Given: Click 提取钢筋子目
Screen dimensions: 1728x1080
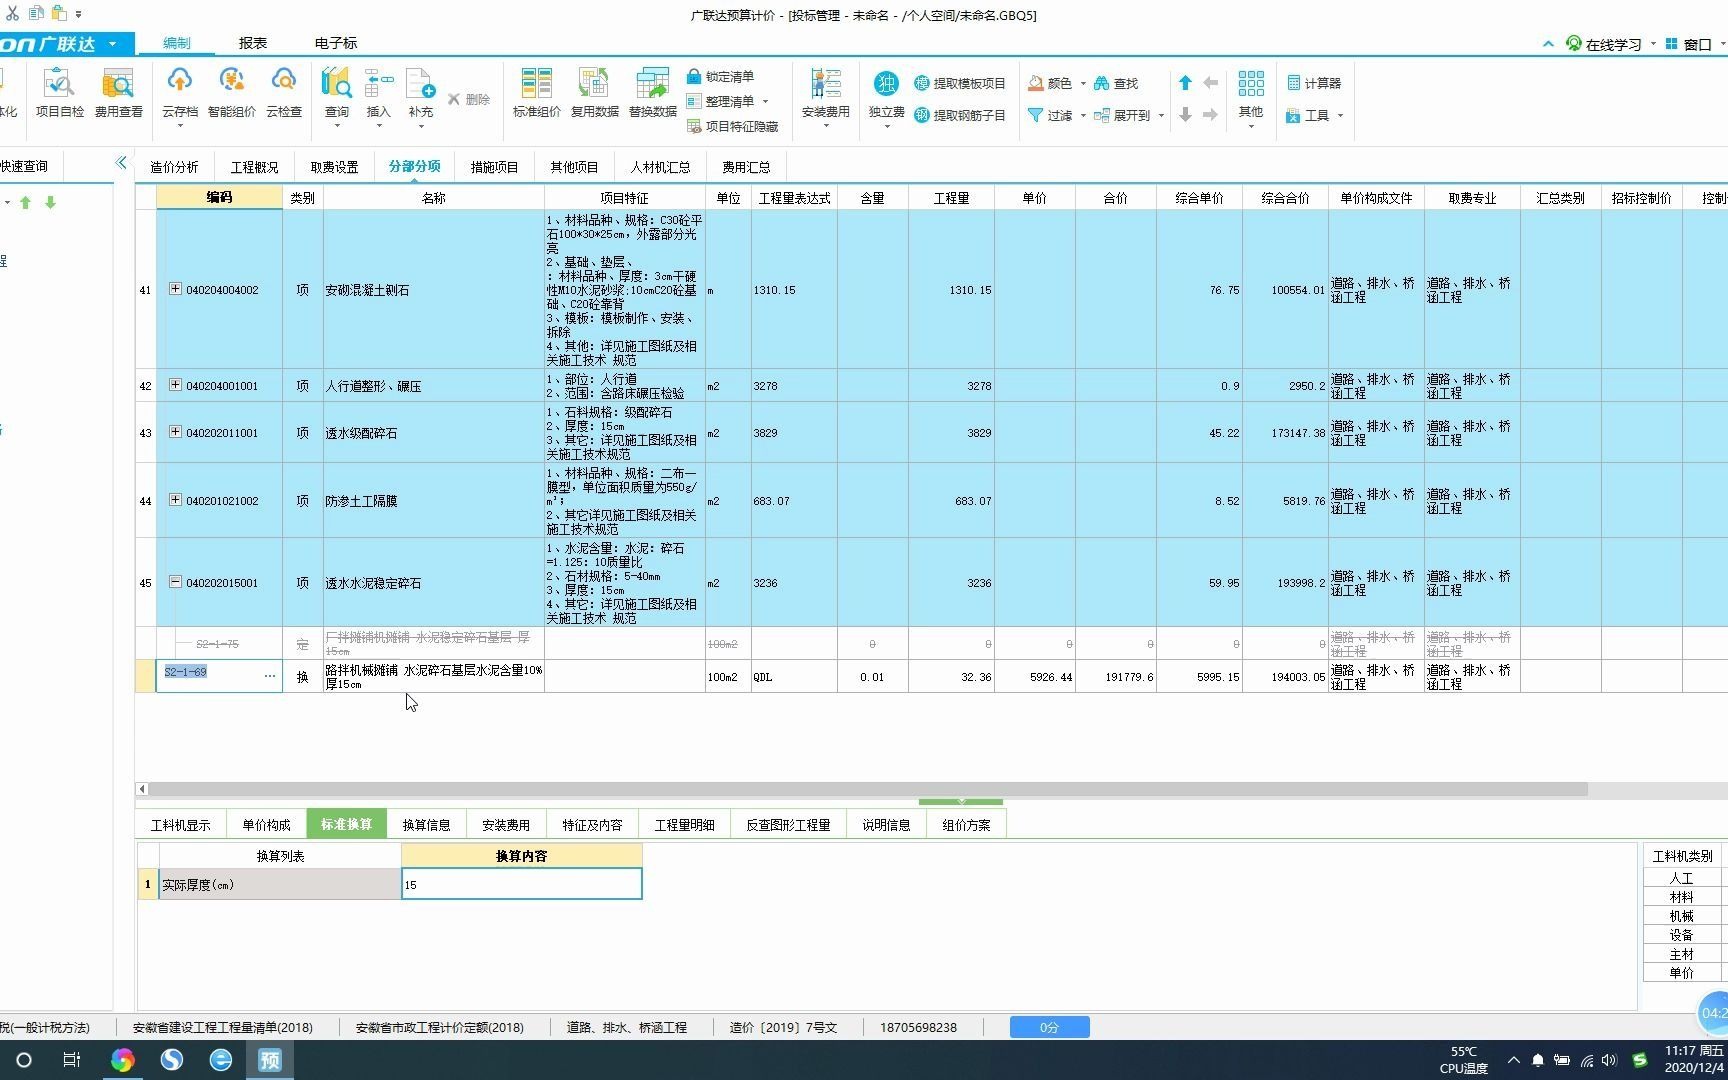Looking at the screenshot, I should (x=960, y=115).
